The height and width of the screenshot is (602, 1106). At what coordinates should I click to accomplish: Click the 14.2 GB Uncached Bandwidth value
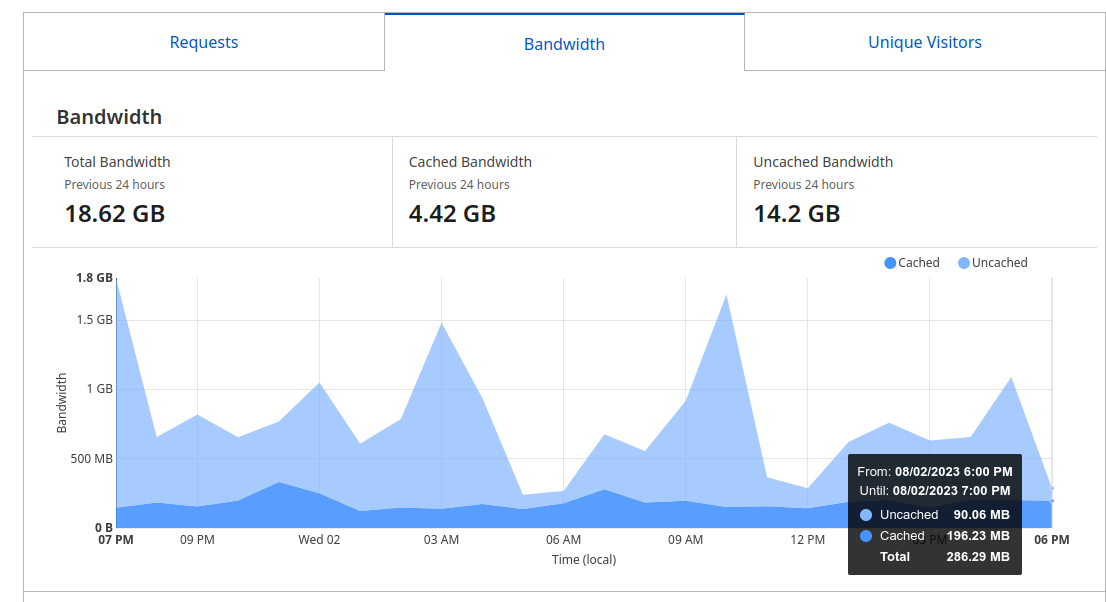[796, 213]
